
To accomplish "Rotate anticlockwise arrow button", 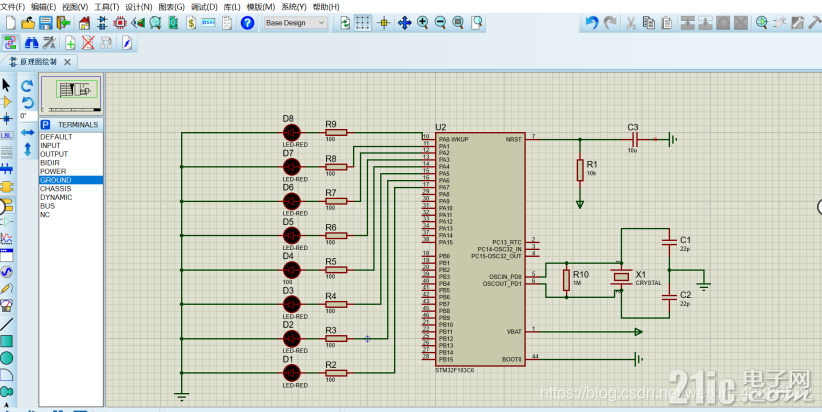I will 27,103.
